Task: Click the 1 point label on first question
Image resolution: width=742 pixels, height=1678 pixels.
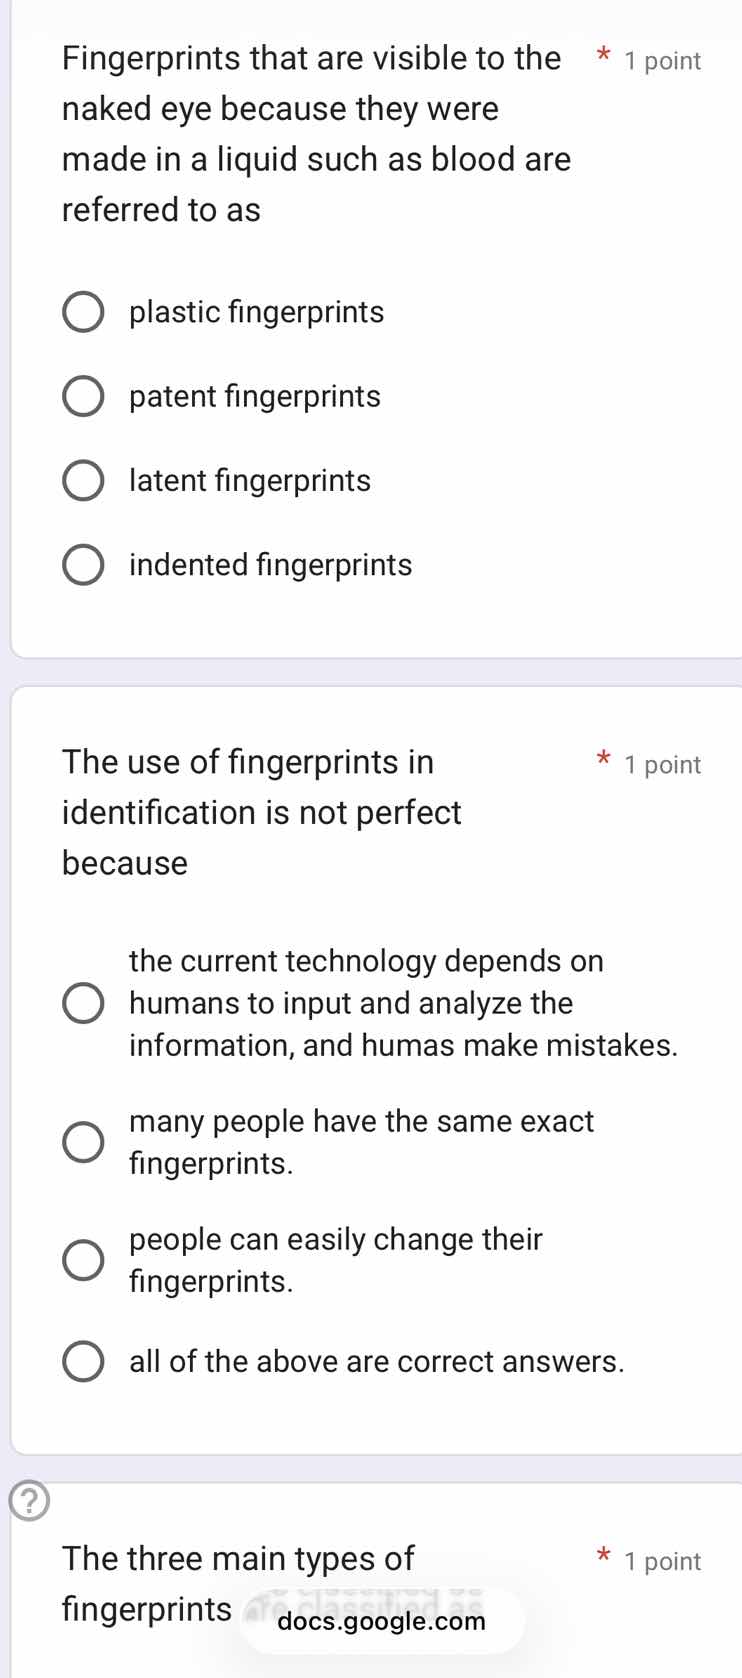Action: point(662,61)
